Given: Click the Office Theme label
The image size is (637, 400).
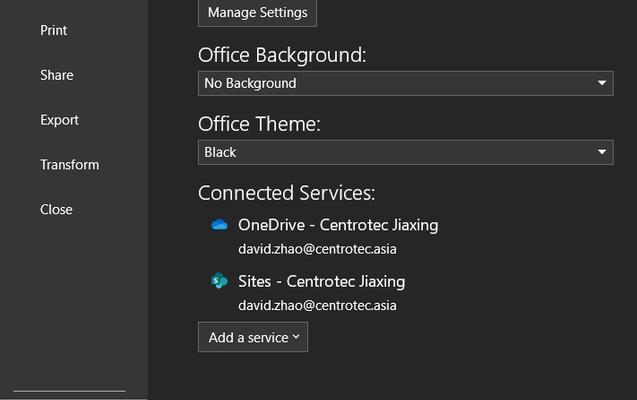Looking at the screenshot, I should pos(259,124).
